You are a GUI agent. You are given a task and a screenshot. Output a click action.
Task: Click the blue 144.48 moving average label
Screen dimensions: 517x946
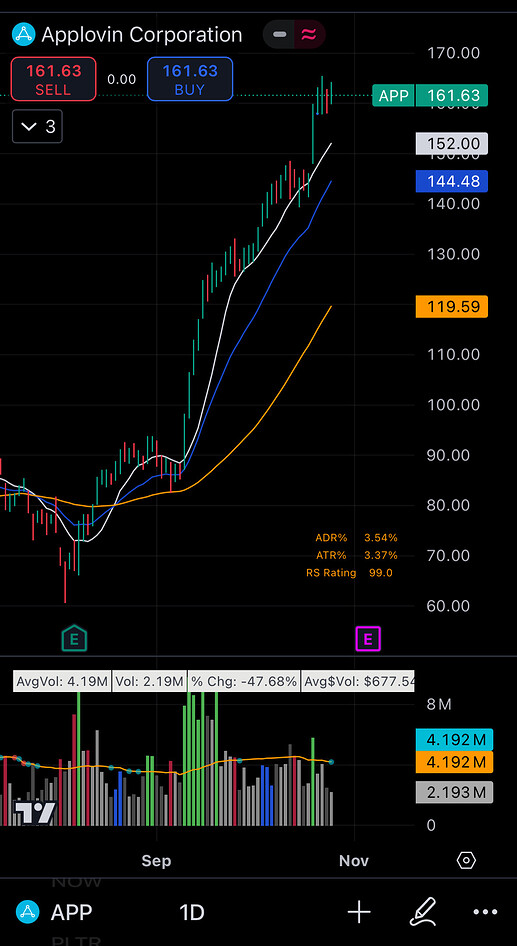pos(452,181)
